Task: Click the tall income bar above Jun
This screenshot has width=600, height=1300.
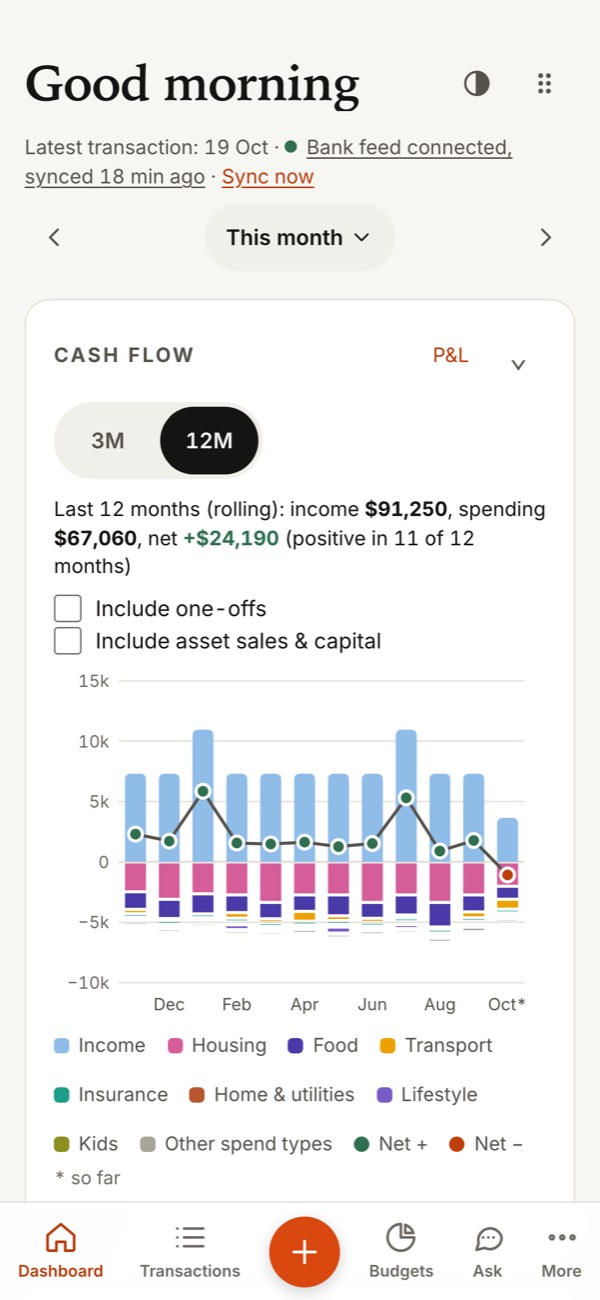Action: 406,796
